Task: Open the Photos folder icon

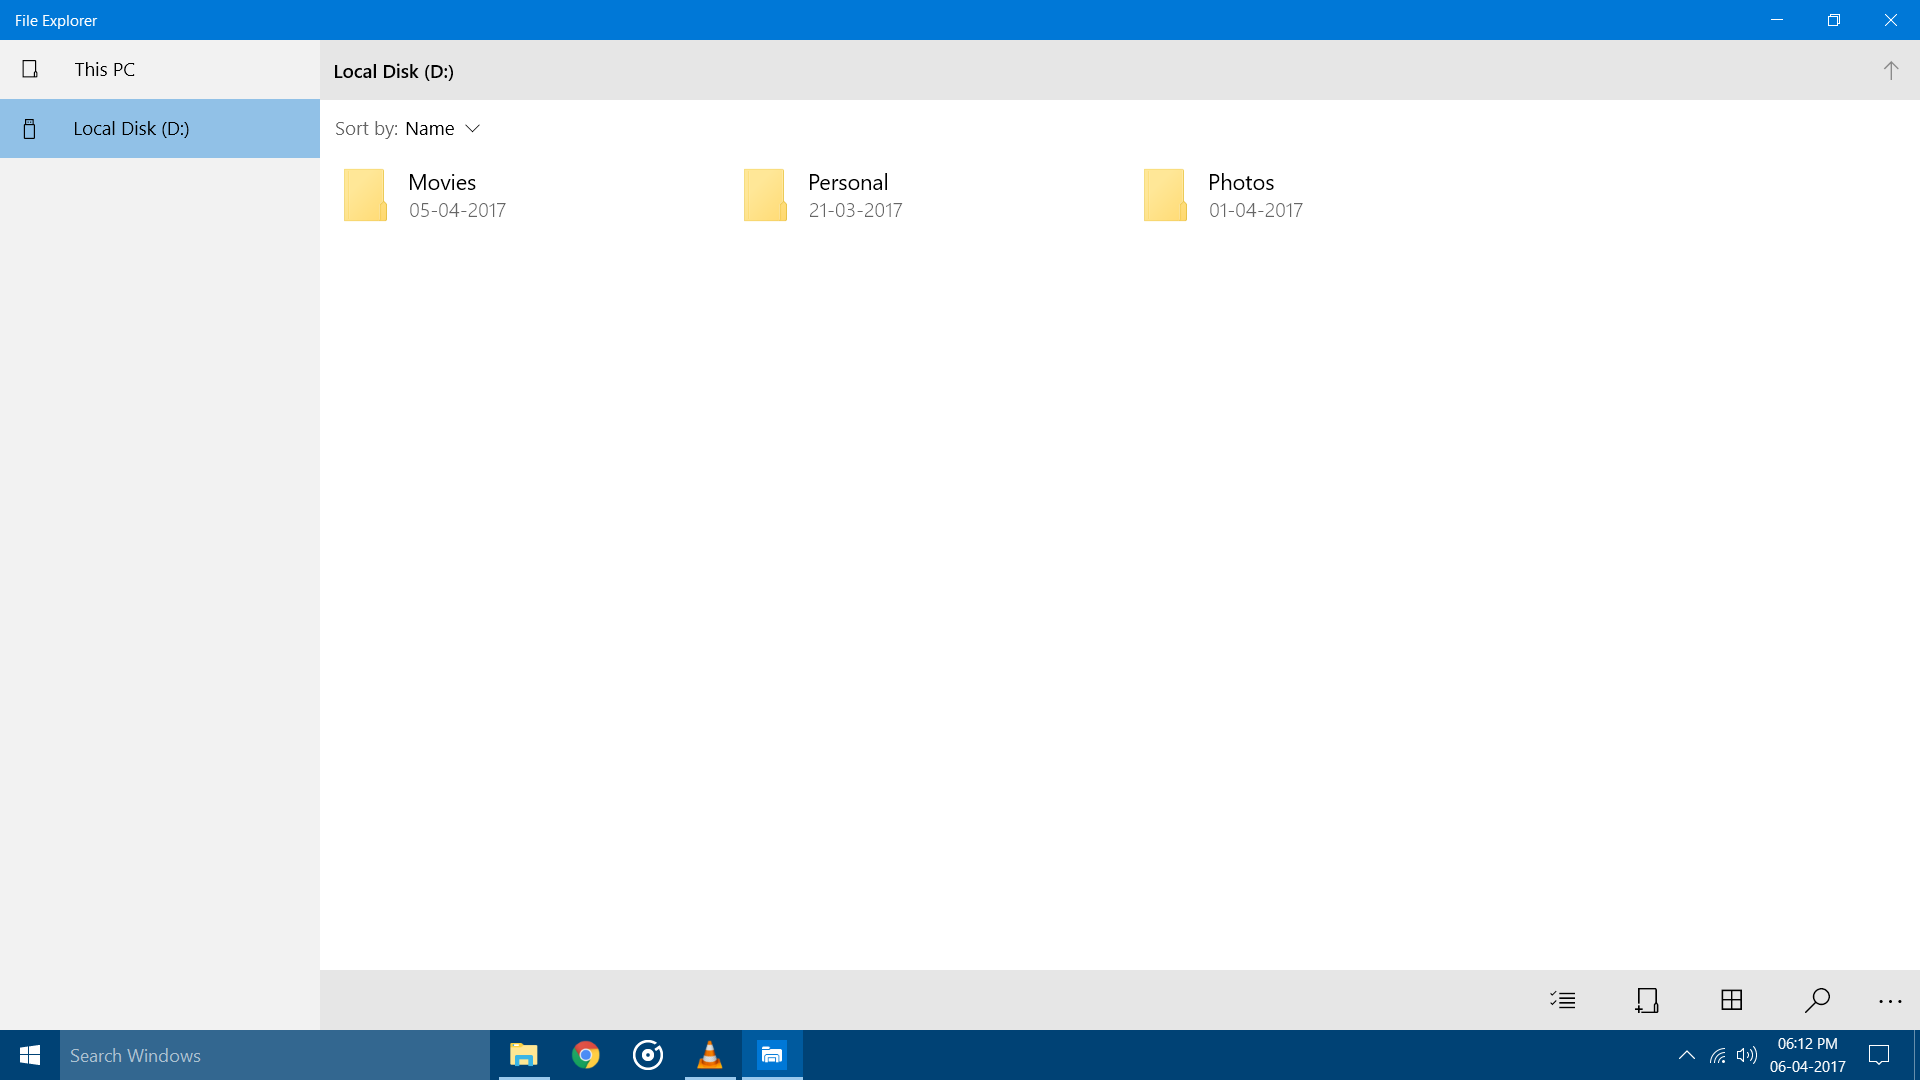Action: pyautogui.click(x=1165, y=195)
